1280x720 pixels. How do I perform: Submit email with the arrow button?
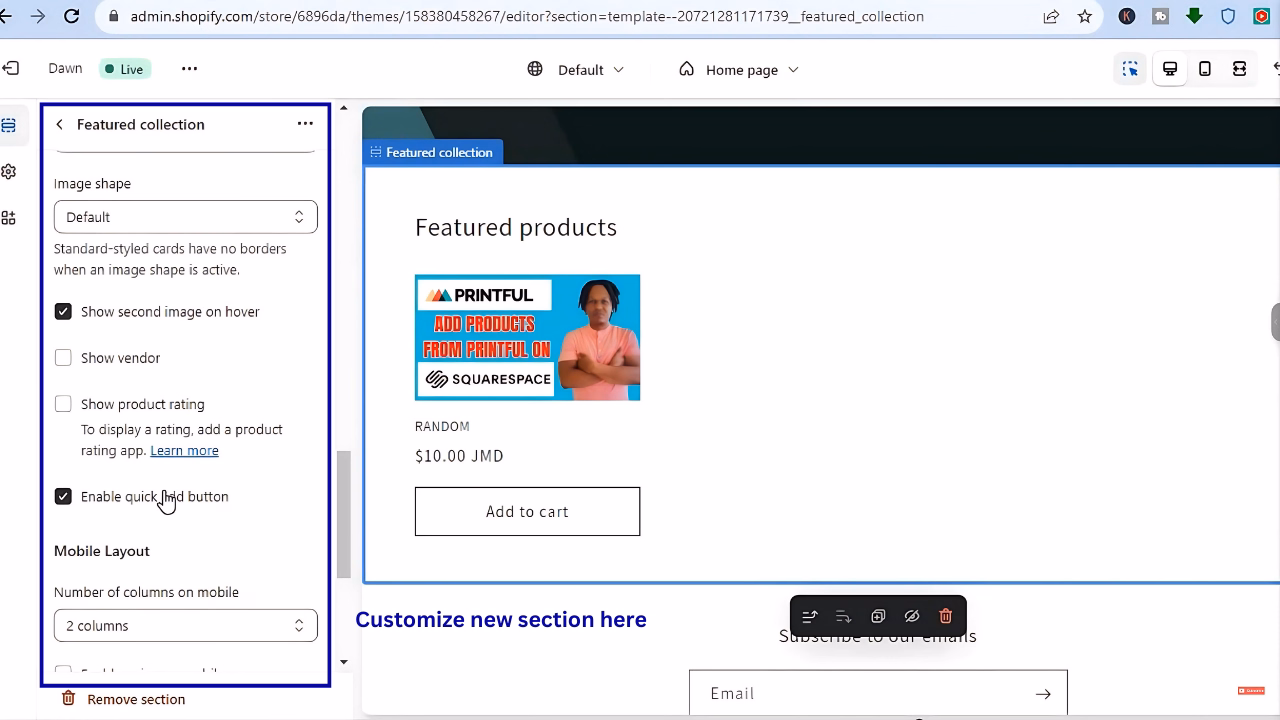(1043, 694)
